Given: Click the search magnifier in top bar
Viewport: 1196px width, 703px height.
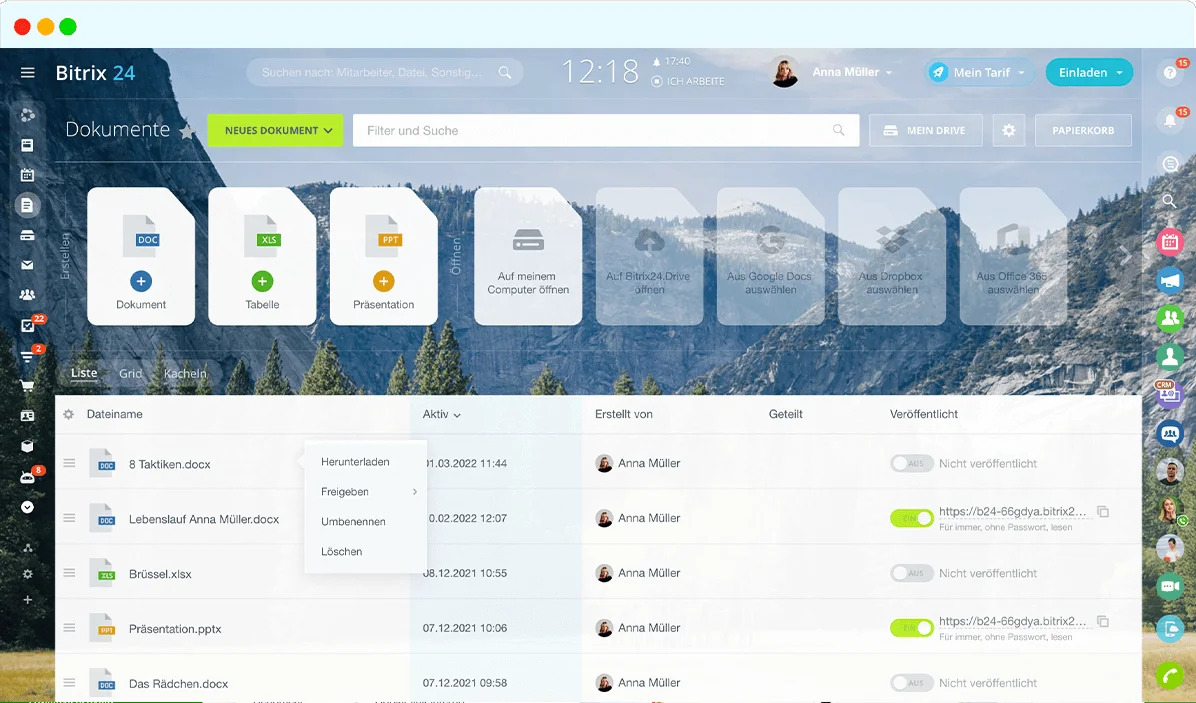Looking at the screenshot, I should coord(505,72).
